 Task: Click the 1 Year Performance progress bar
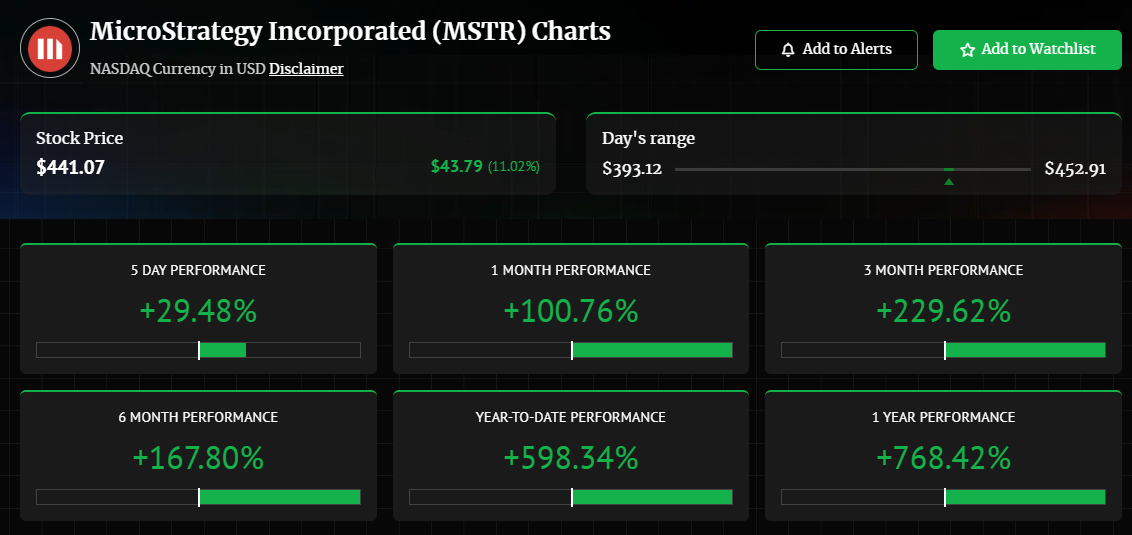[944, 497]
